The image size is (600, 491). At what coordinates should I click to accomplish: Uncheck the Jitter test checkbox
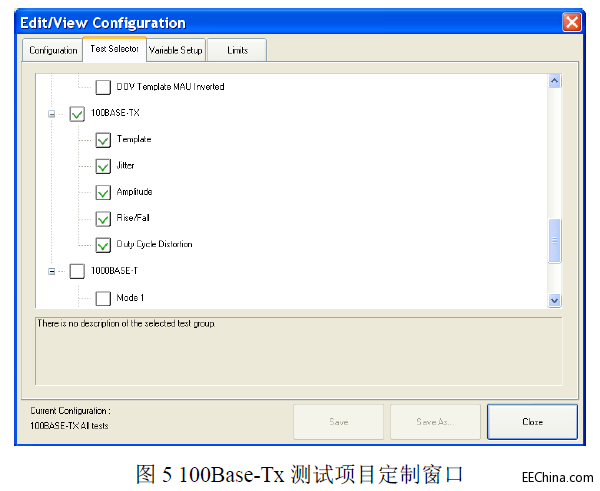pos(103,166)
